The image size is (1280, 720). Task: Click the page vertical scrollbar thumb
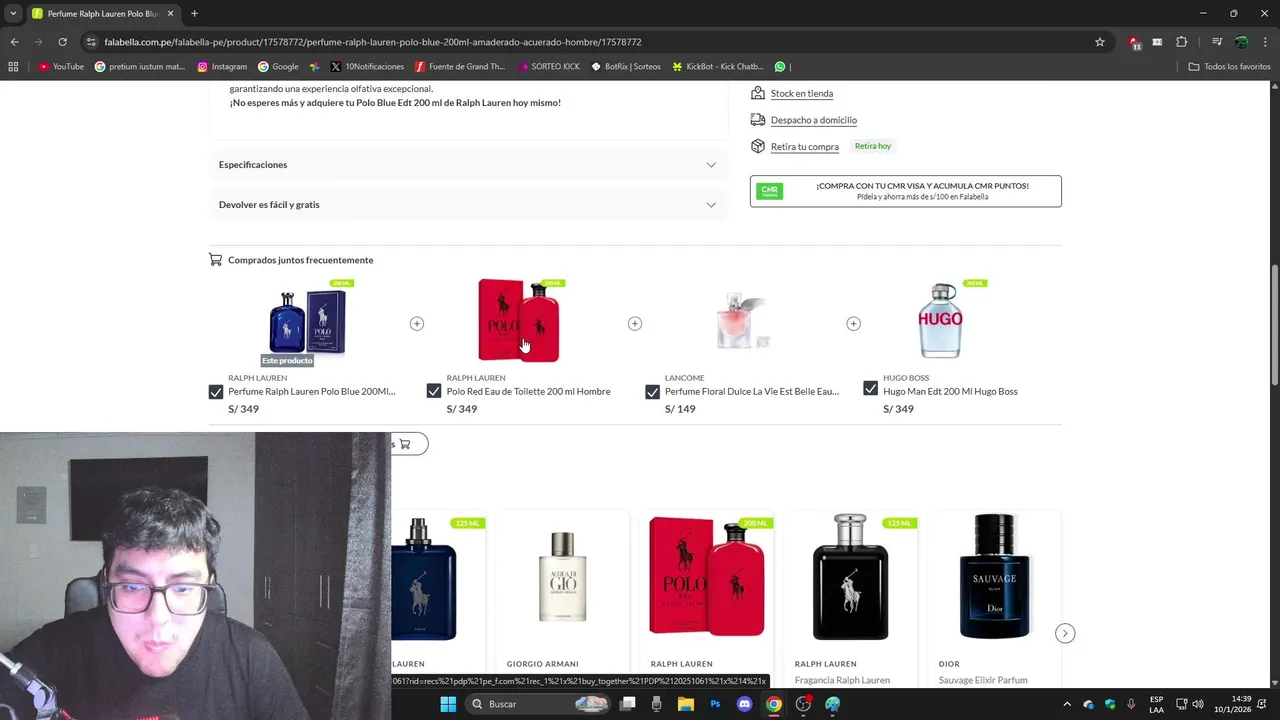tap(1274, 324)
